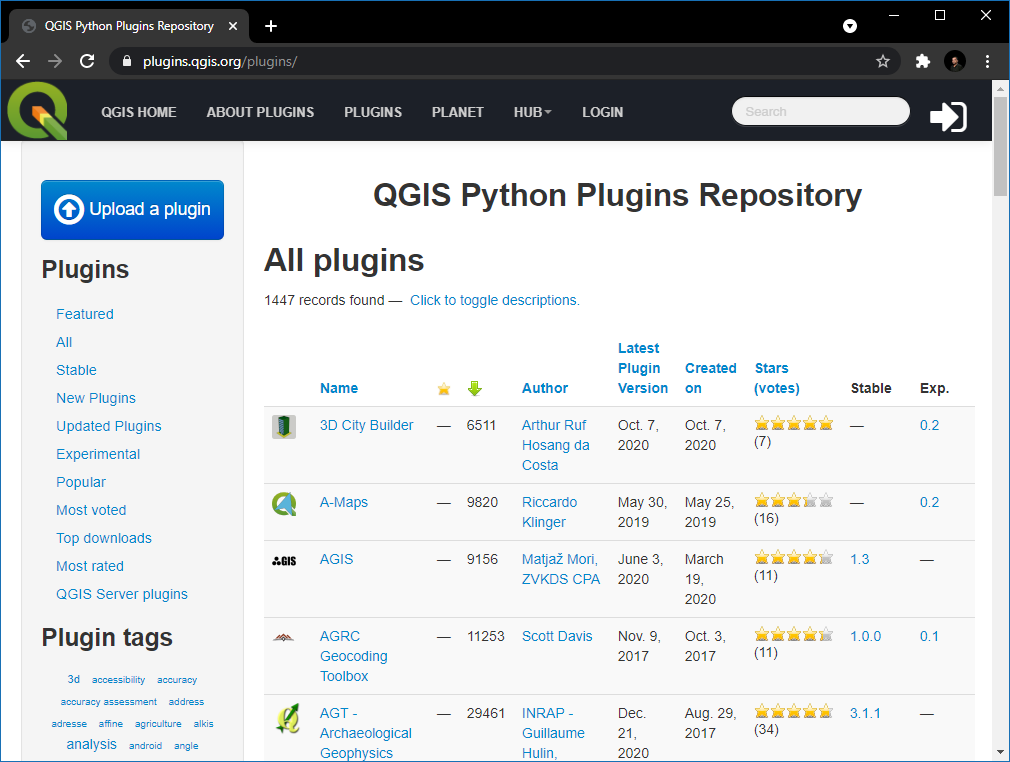The height and width of the screenshot is (762, 1010).
Task: Open the Chrome three-dot menu
Action: point(988,61)
